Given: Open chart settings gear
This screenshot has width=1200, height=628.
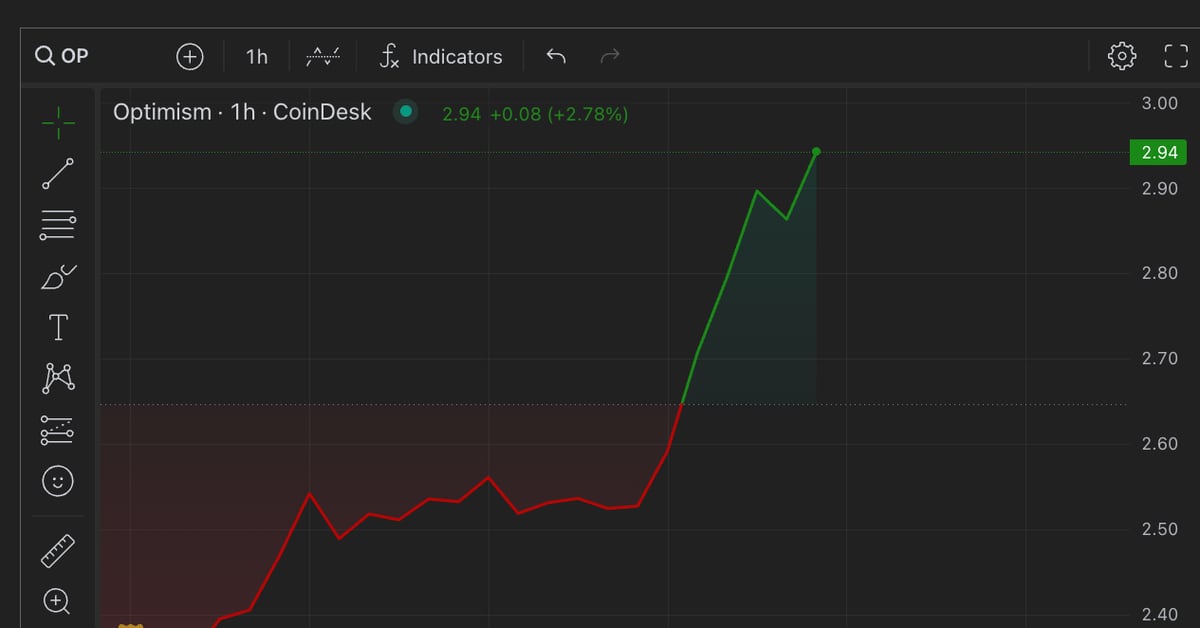Looking at the screenshot, I should (x=1122, y=56).
